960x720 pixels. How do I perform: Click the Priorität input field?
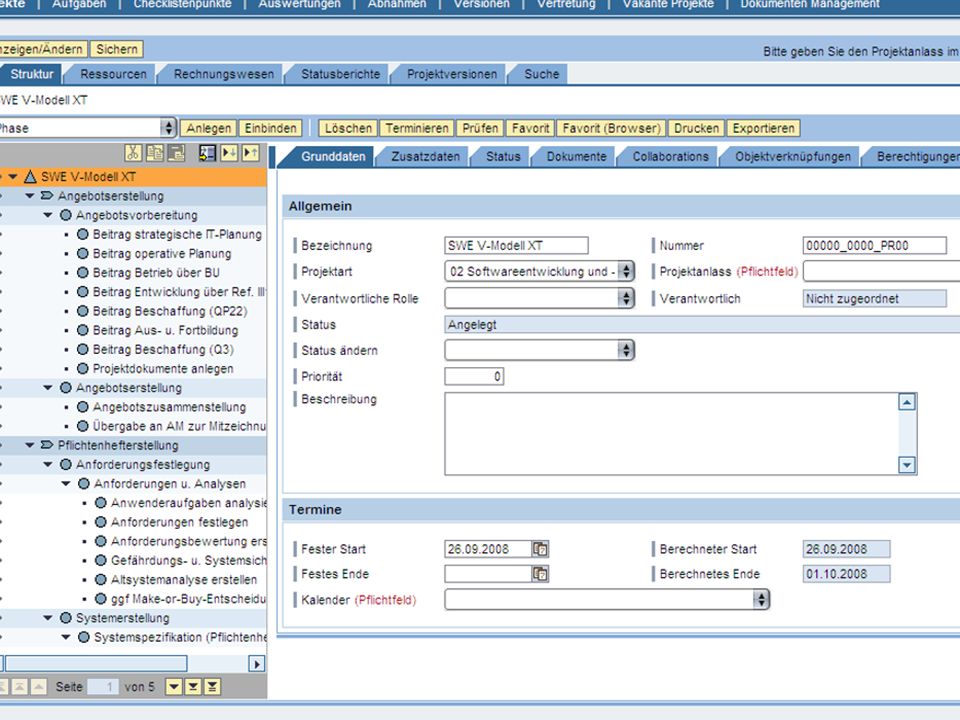(474, 377)
